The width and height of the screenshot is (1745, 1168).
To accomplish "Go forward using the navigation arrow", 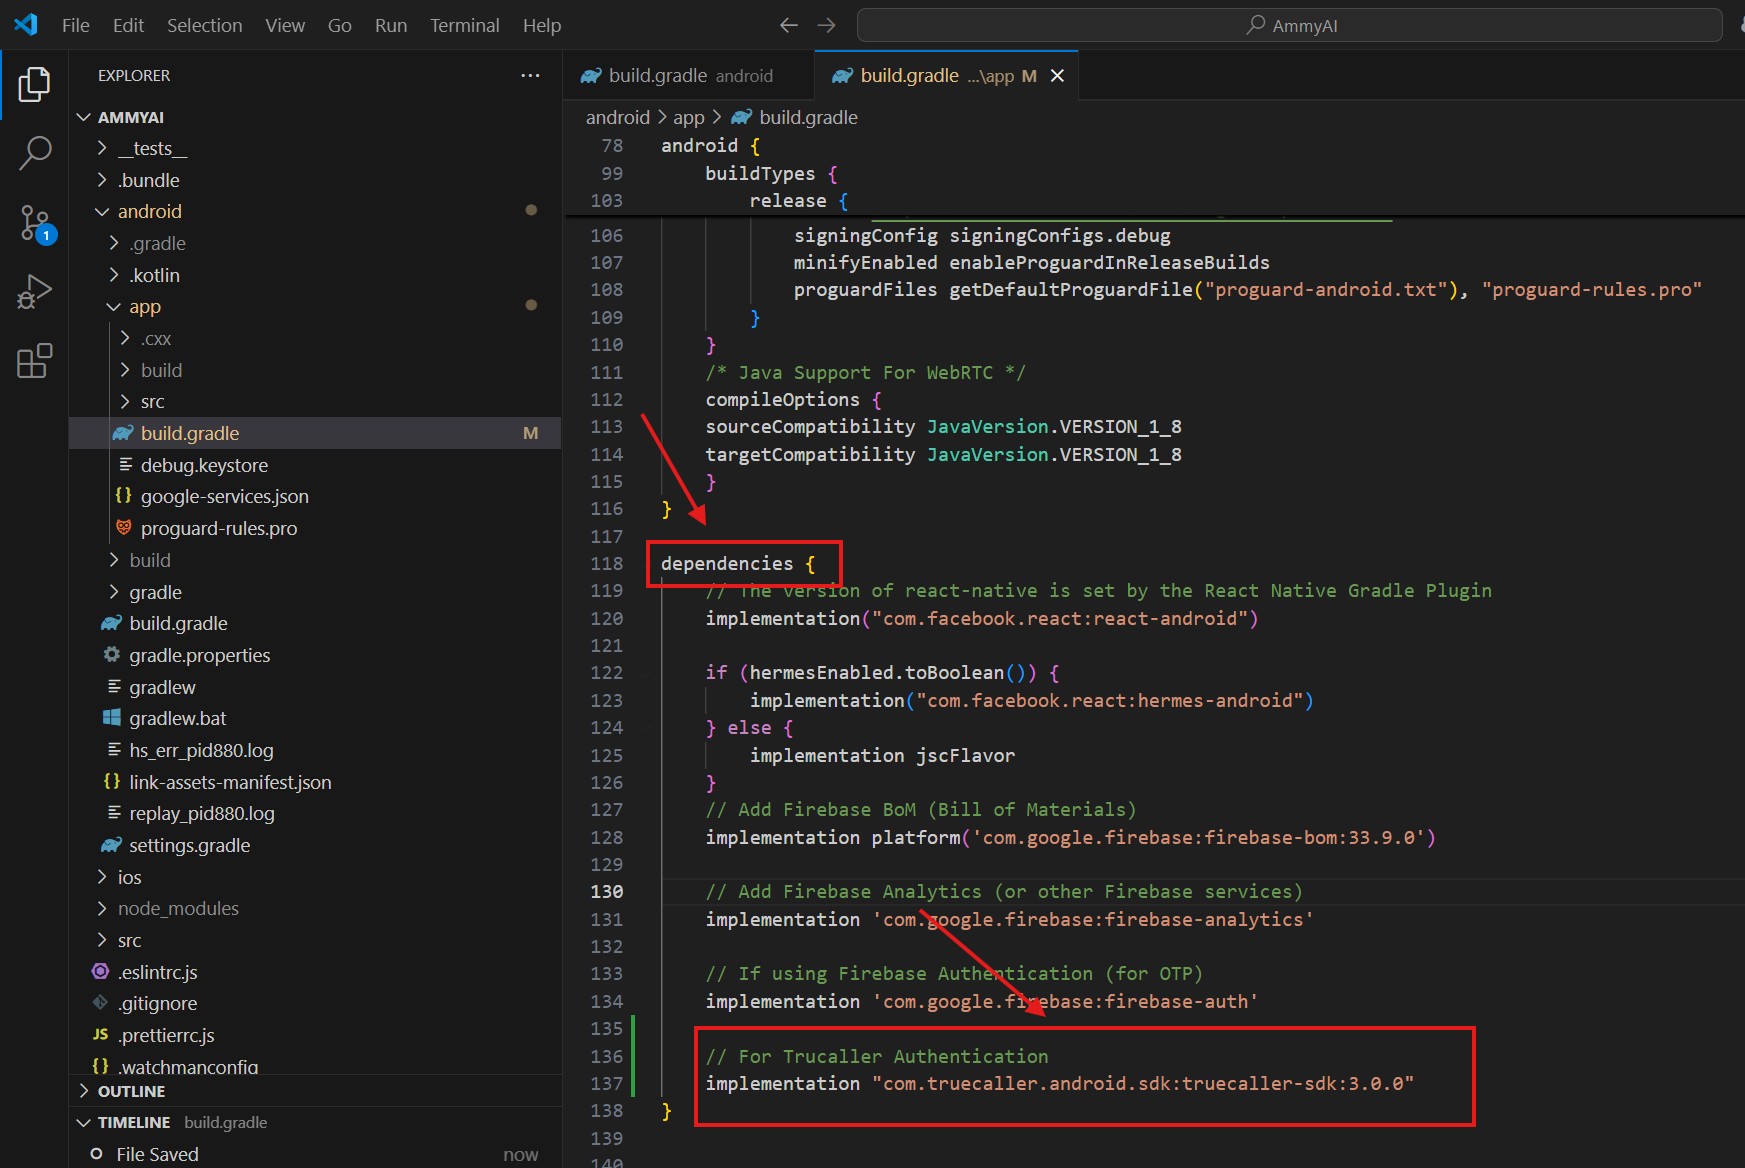I will tap(826, 25).
